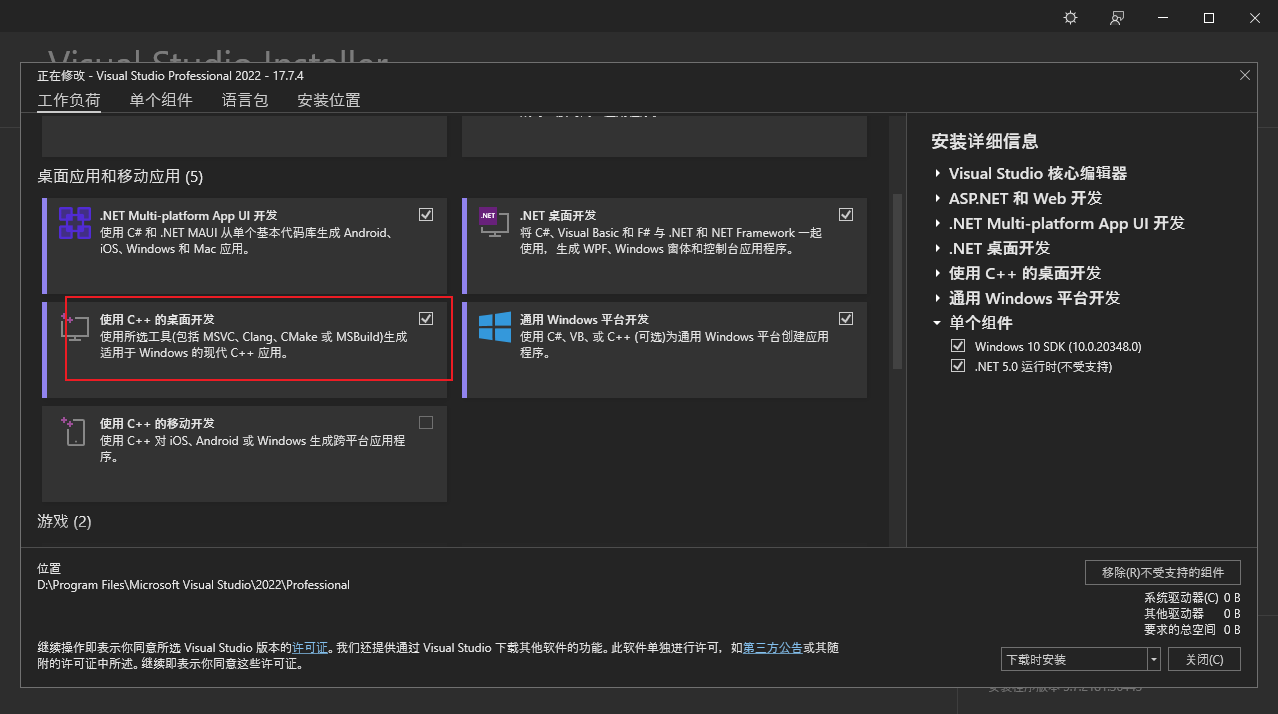Viewport: 1278px width, 714px height.
Task: Open the 许可证 license link
Action: pos(310,648)
